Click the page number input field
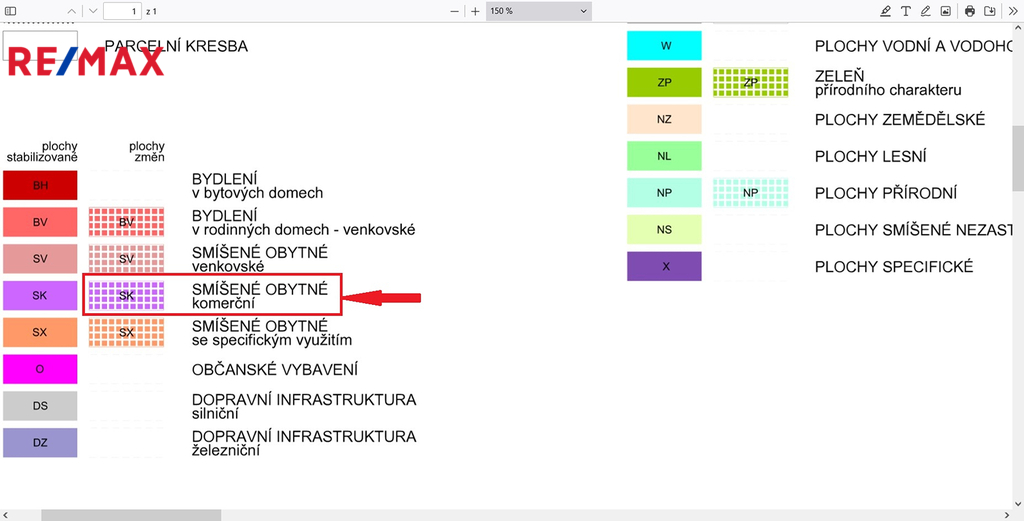The width and height of the screenshot is (1024, 521). (121, 11)
